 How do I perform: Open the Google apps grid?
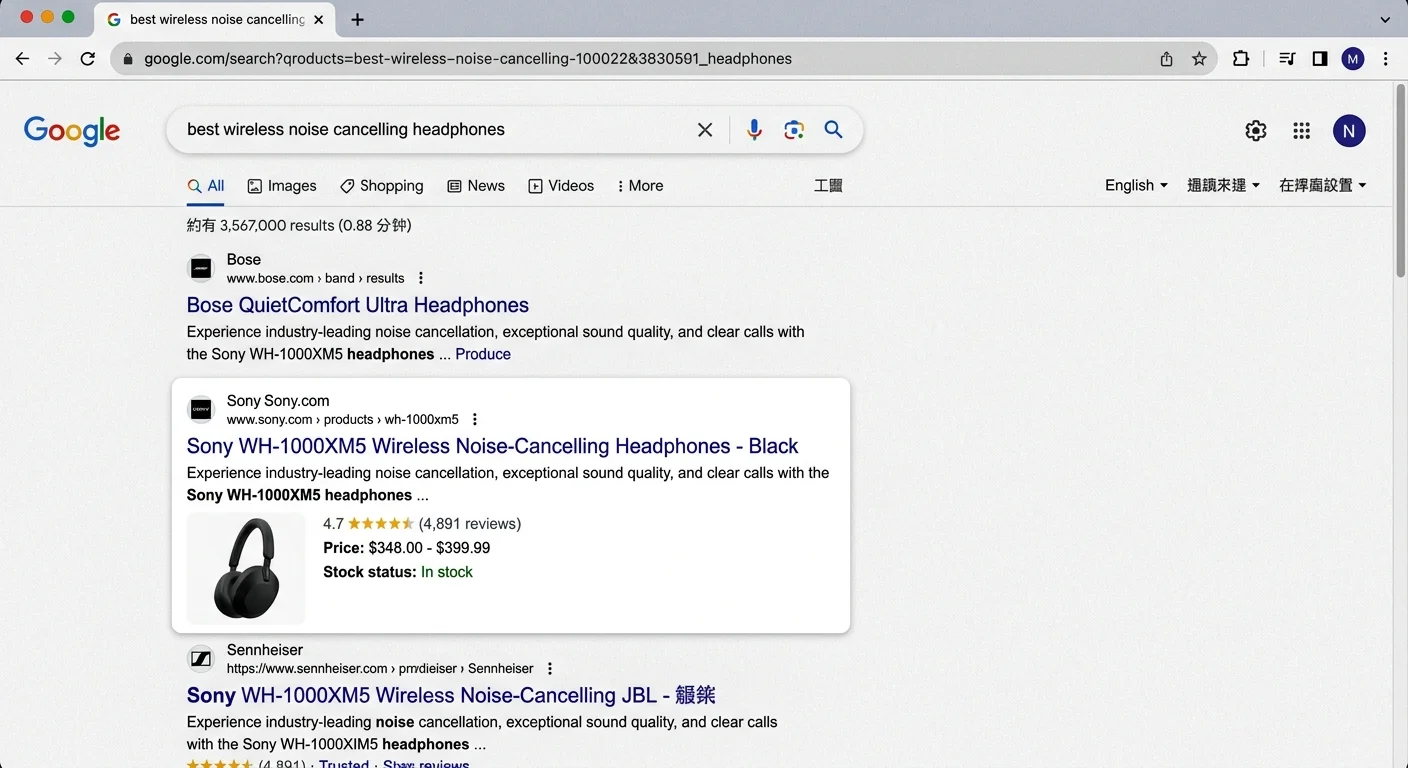(1301, 130)
